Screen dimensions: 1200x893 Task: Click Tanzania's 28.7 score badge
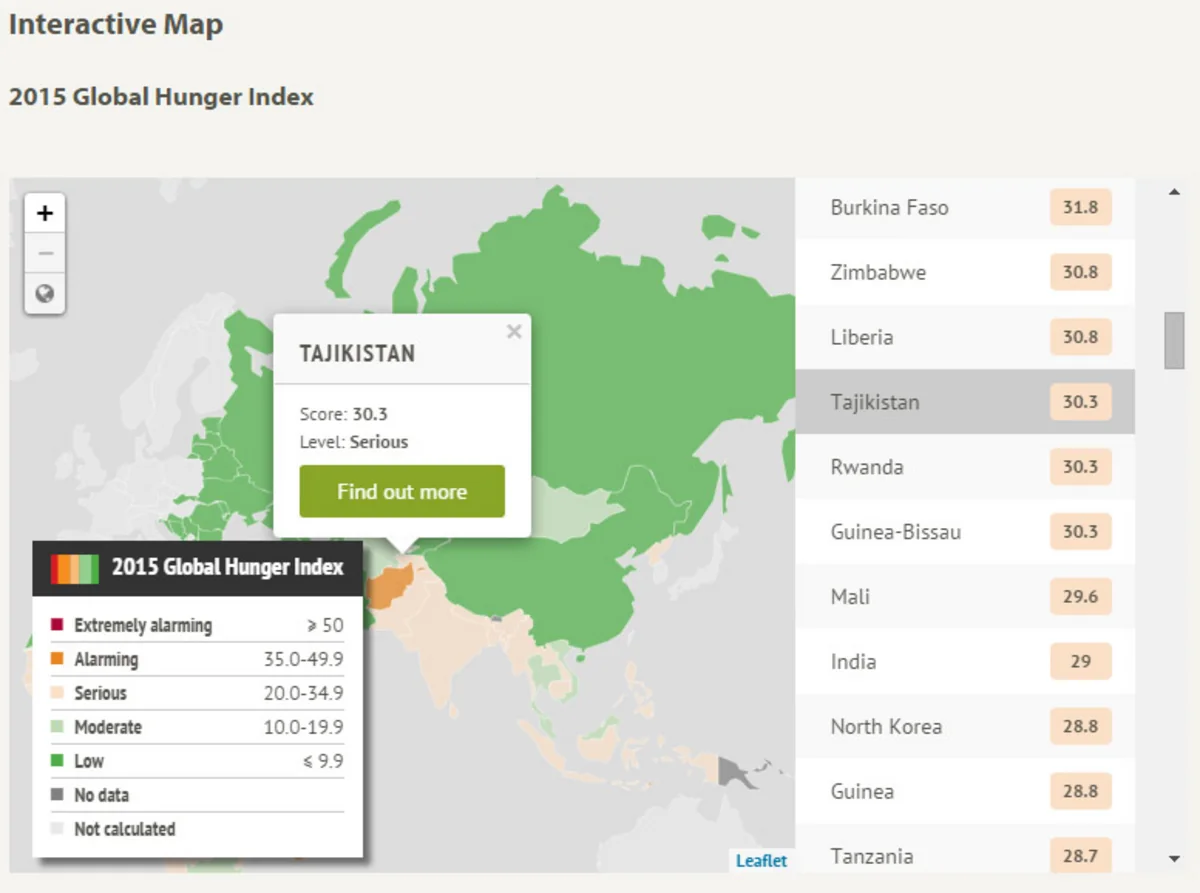pyautogui.click(x=1081, y=856)
